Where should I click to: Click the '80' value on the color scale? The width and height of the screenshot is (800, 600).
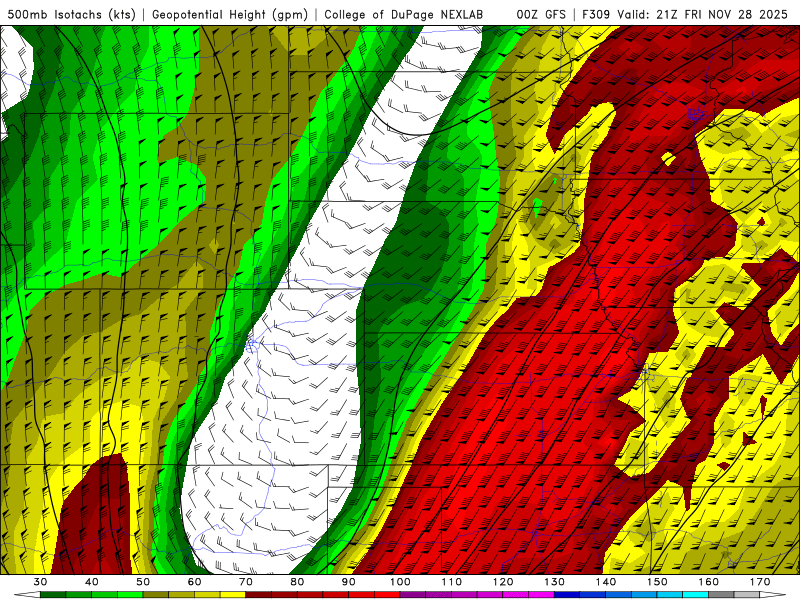point(297,582)
